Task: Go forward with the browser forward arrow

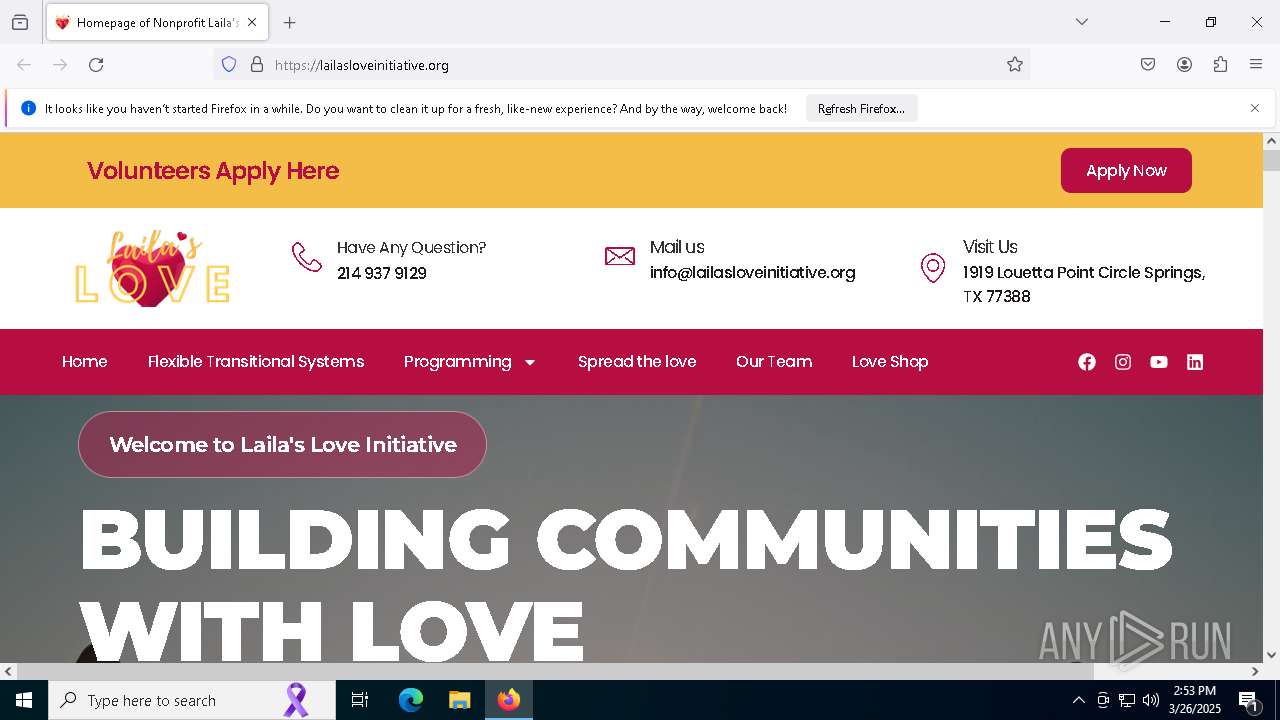Action: (60, 65)
